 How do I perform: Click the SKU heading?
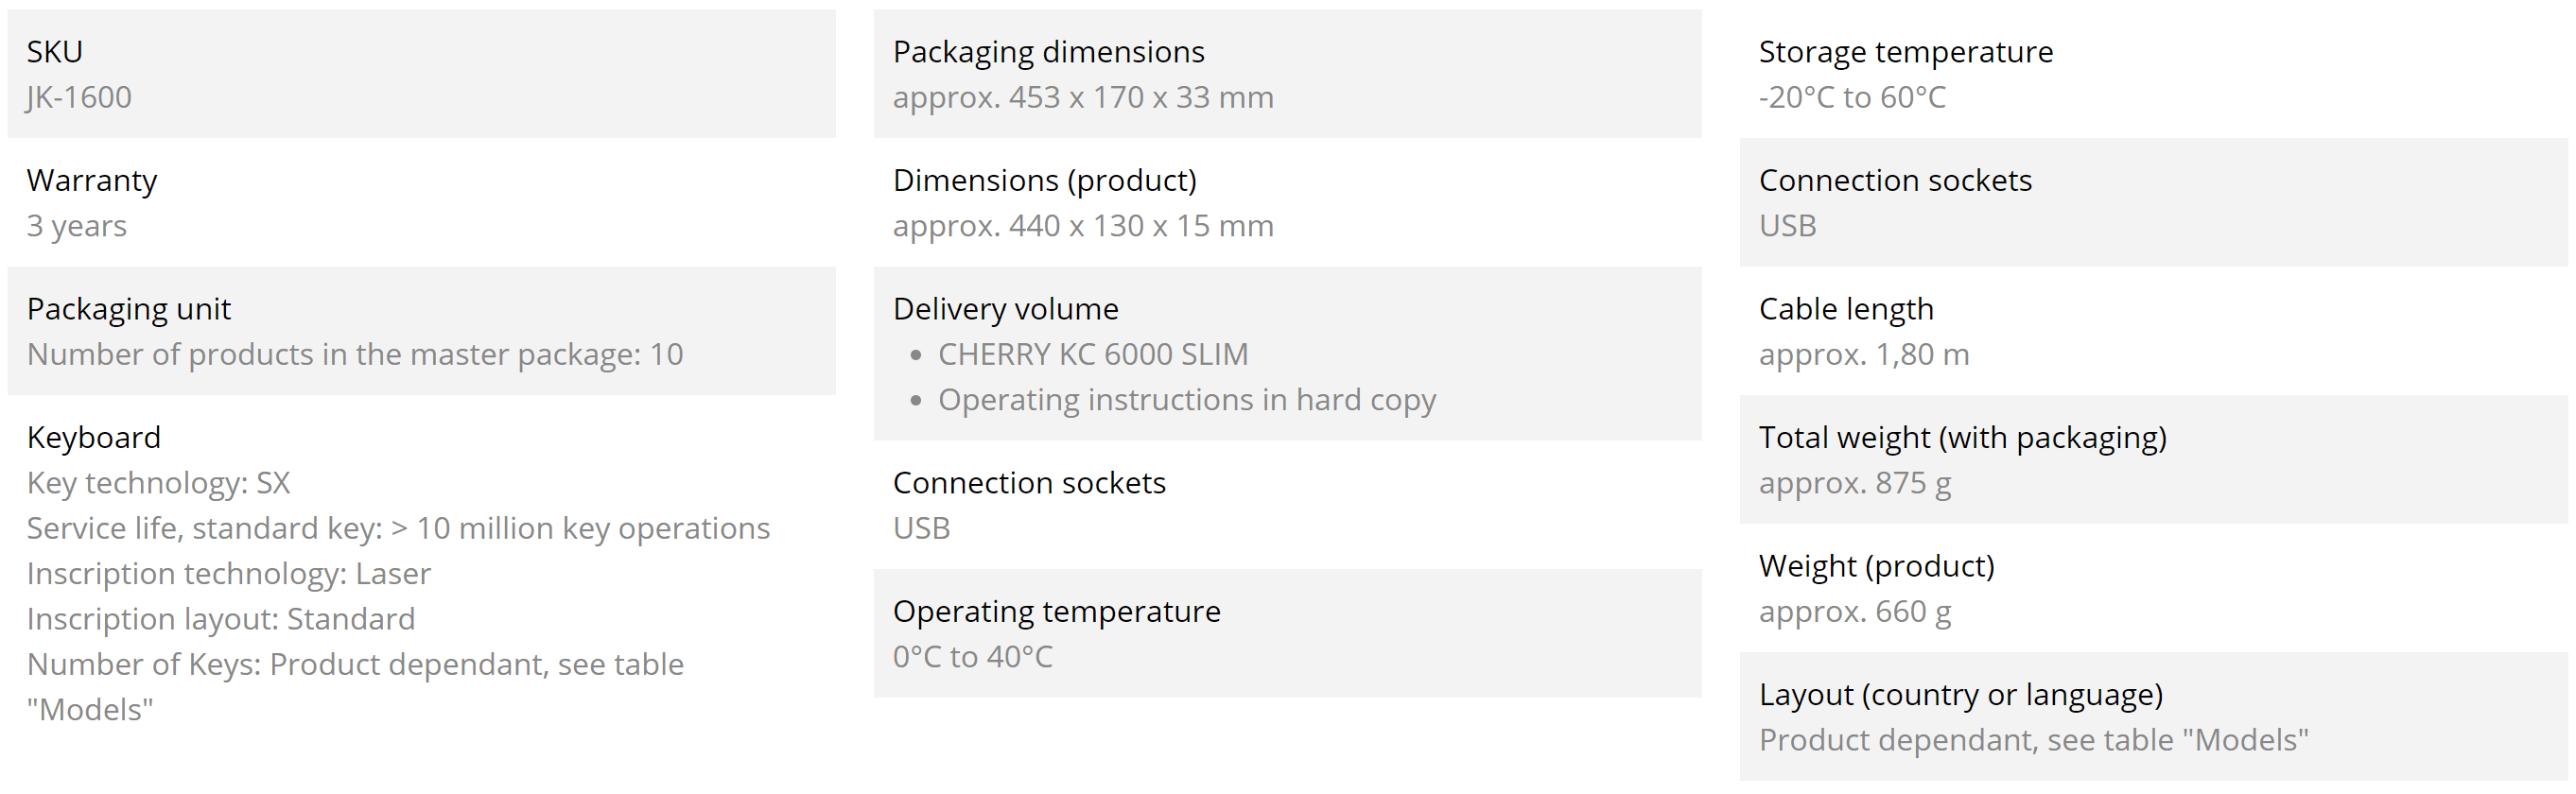55,52
